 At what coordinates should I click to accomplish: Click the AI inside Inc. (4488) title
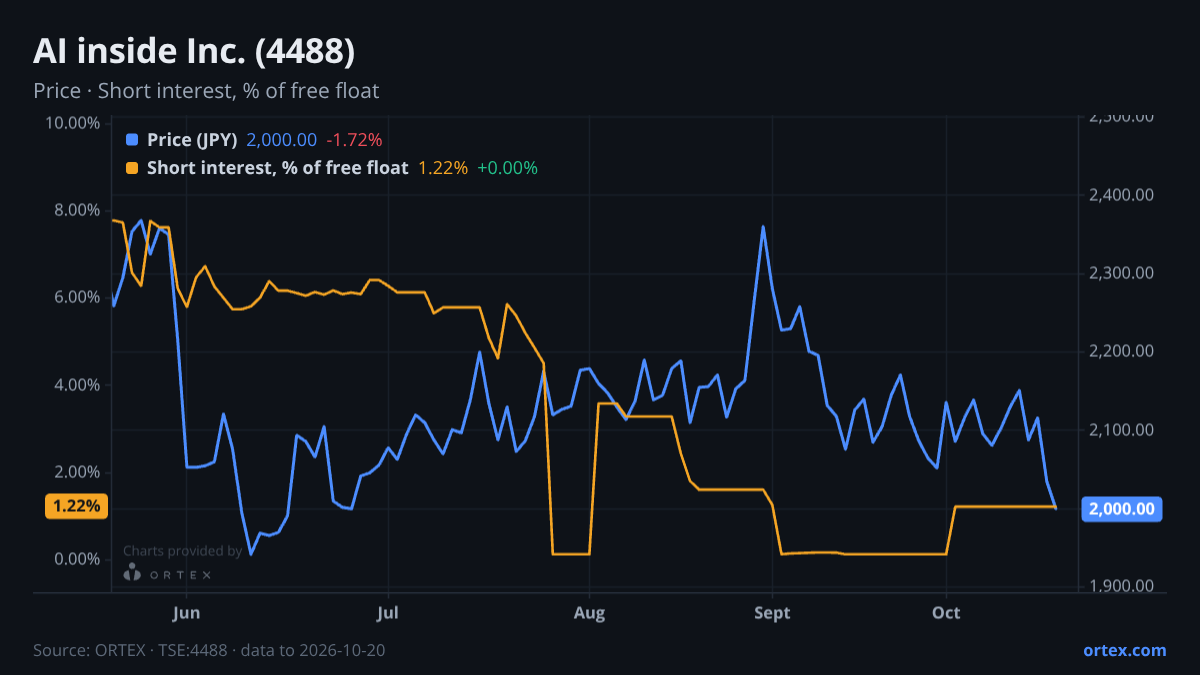(x=194, y=50)
